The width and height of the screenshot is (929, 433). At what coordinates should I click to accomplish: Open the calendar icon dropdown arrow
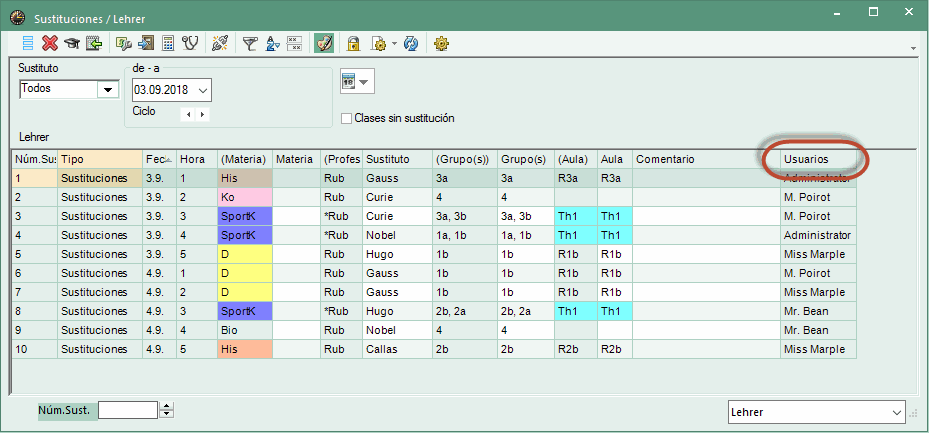[x=363, y=82]
